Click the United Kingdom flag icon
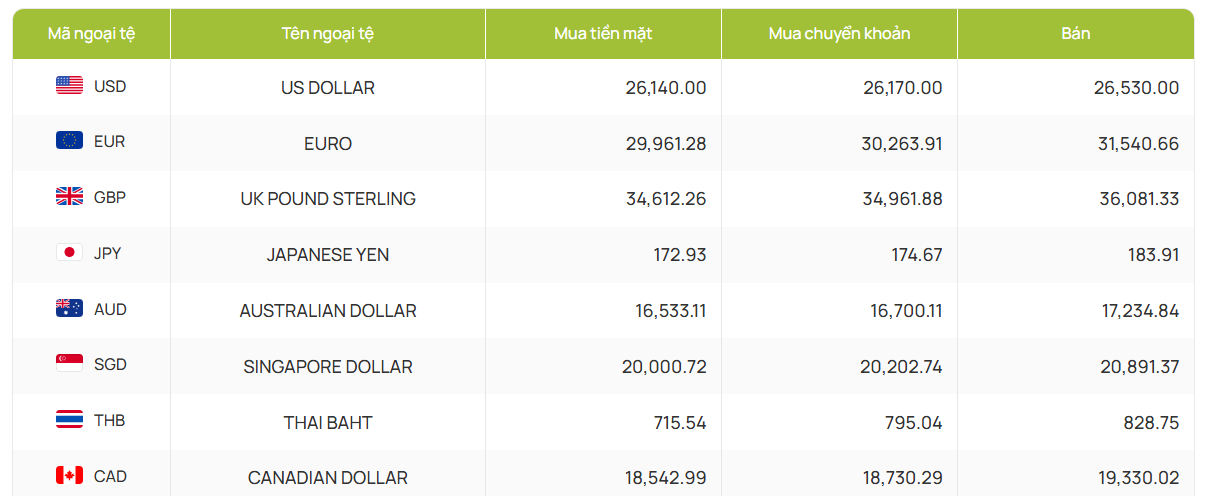This screenshot has height=496, width=1207. coord(69,197)
